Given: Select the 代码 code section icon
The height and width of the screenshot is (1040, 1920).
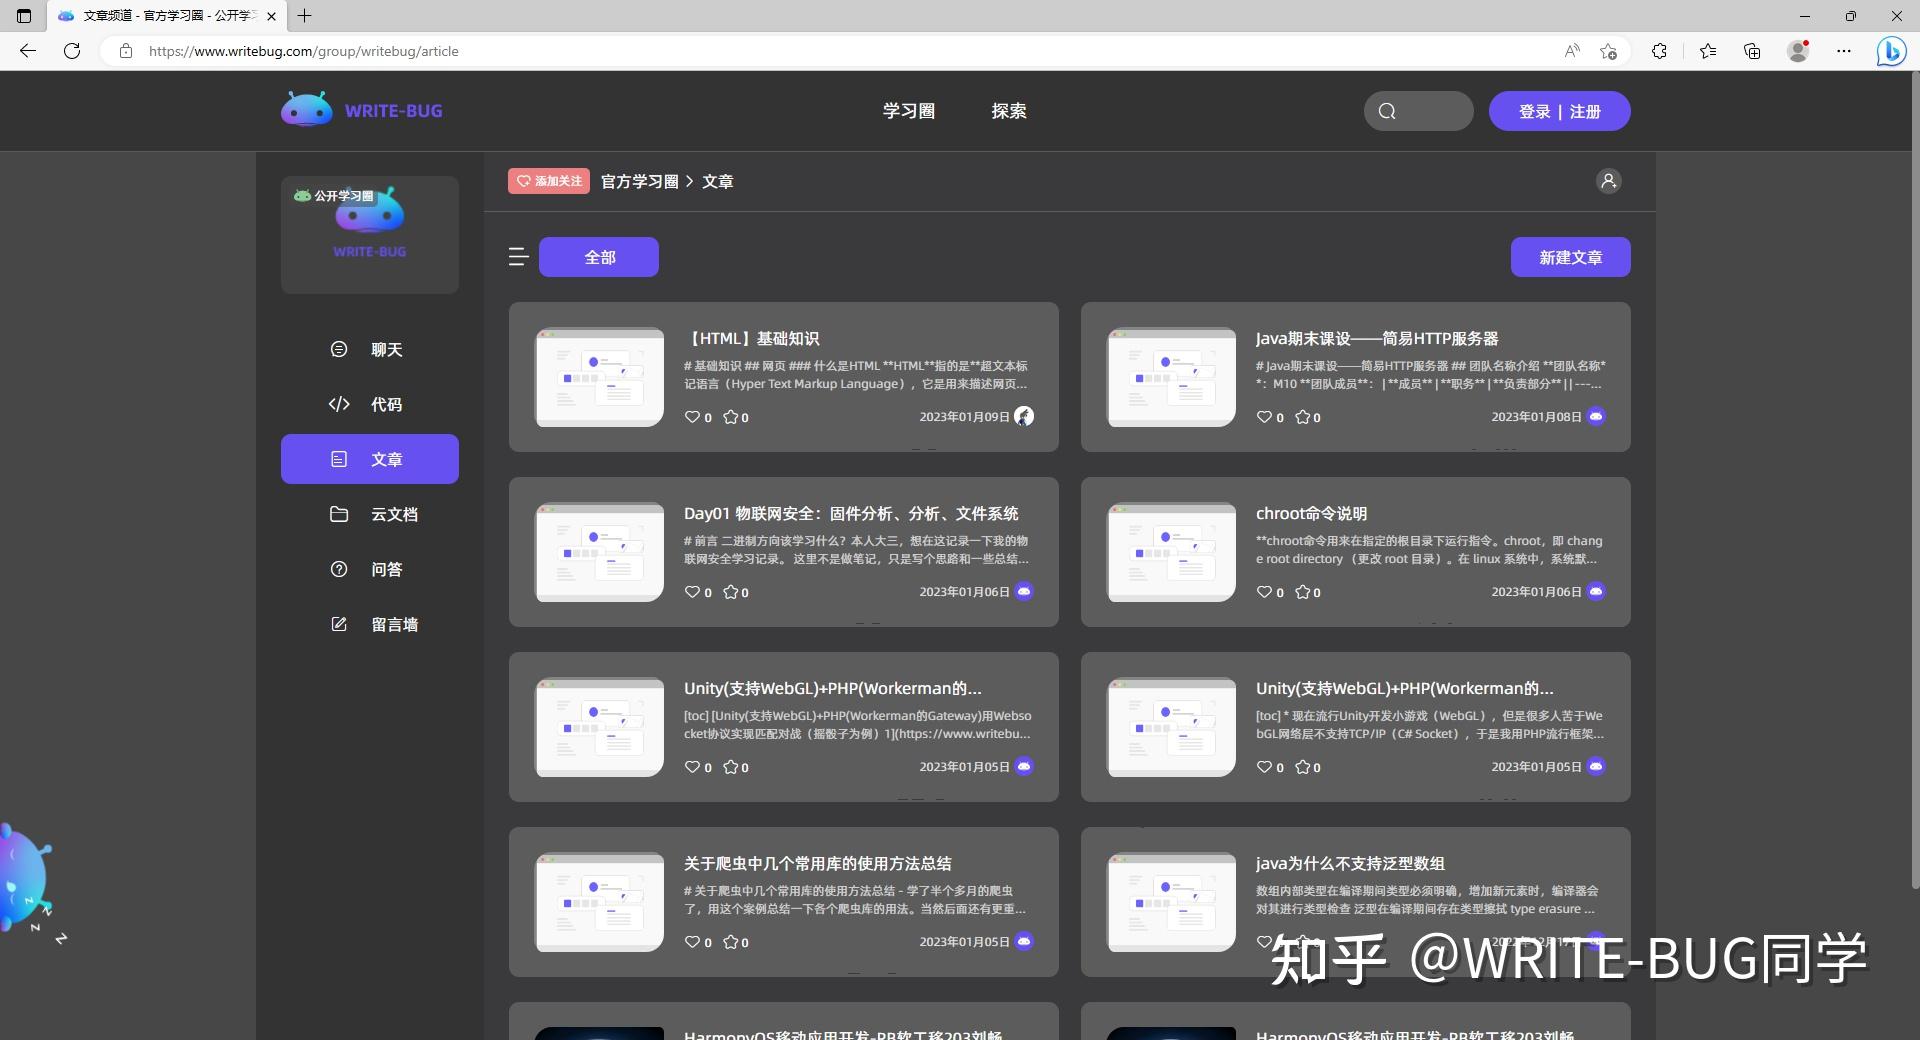Looking at the screenshot, I should coord(338,404).
